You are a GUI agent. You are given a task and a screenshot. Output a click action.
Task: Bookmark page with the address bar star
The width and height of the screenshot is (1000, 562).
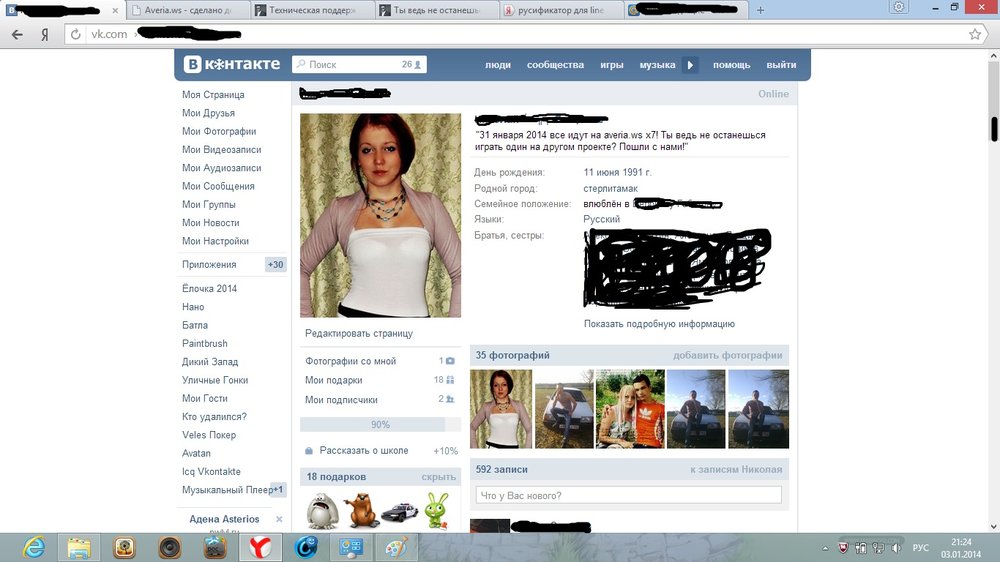pos(975,34)
